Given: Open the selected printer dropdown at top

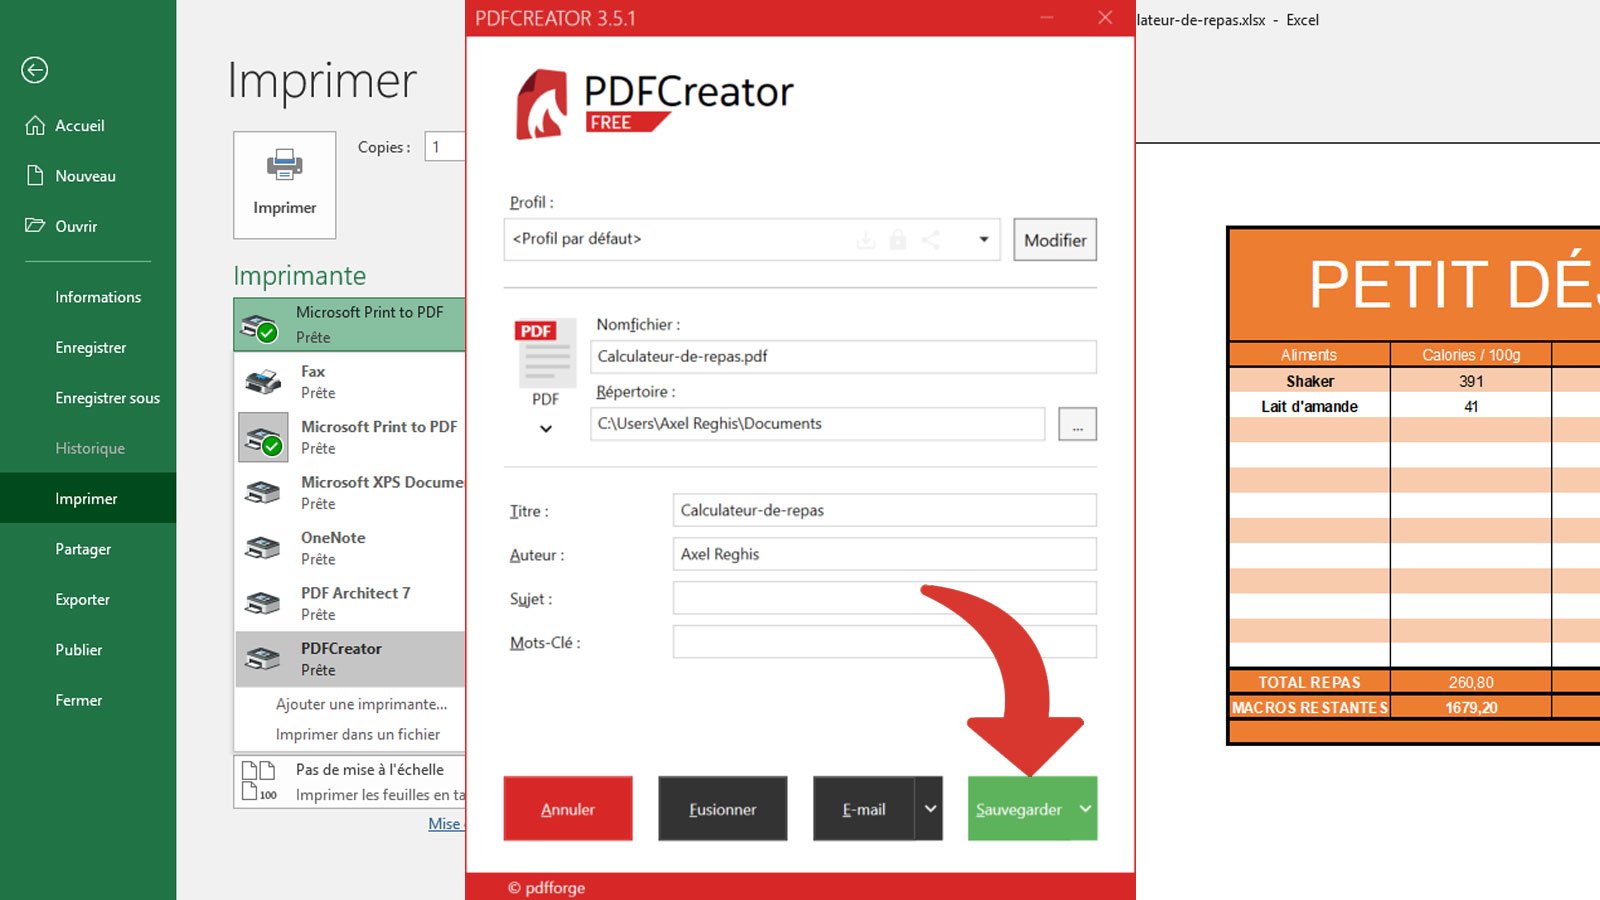Looking at the screenshot, I should [x=350, y=324].
